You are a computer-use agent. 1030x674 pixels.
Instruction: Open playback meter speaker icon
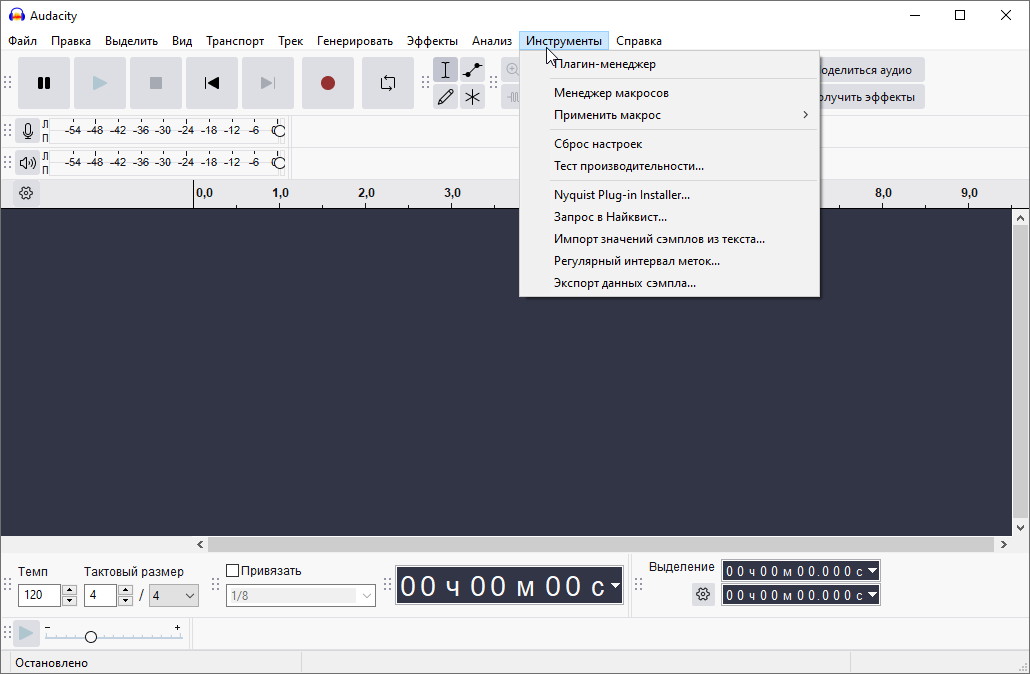(28, 162)
